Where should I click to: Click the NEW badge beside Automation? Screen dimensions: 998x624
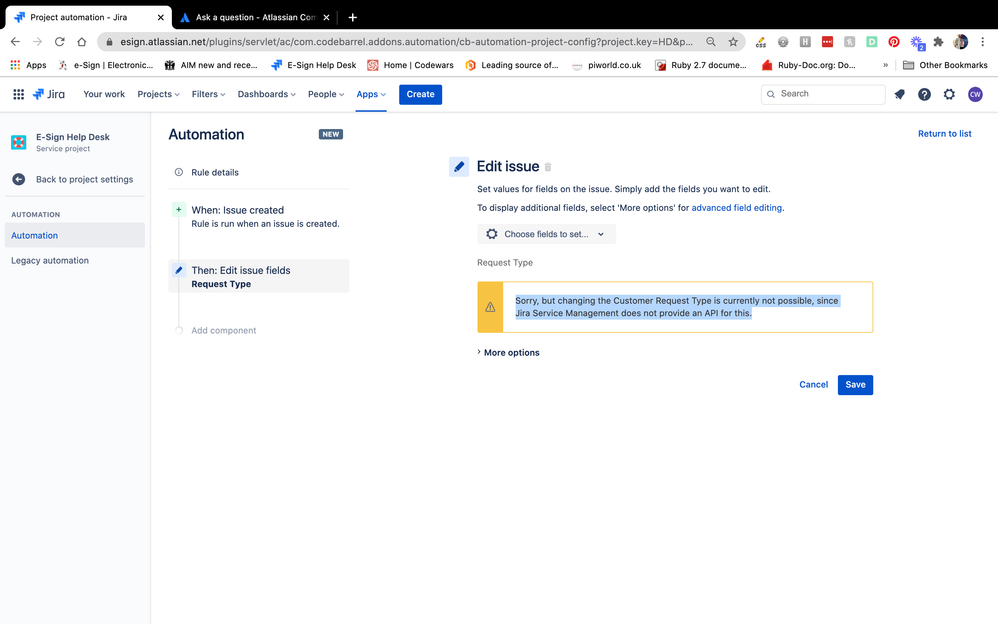pyautogui.click(x=331, y=134)
